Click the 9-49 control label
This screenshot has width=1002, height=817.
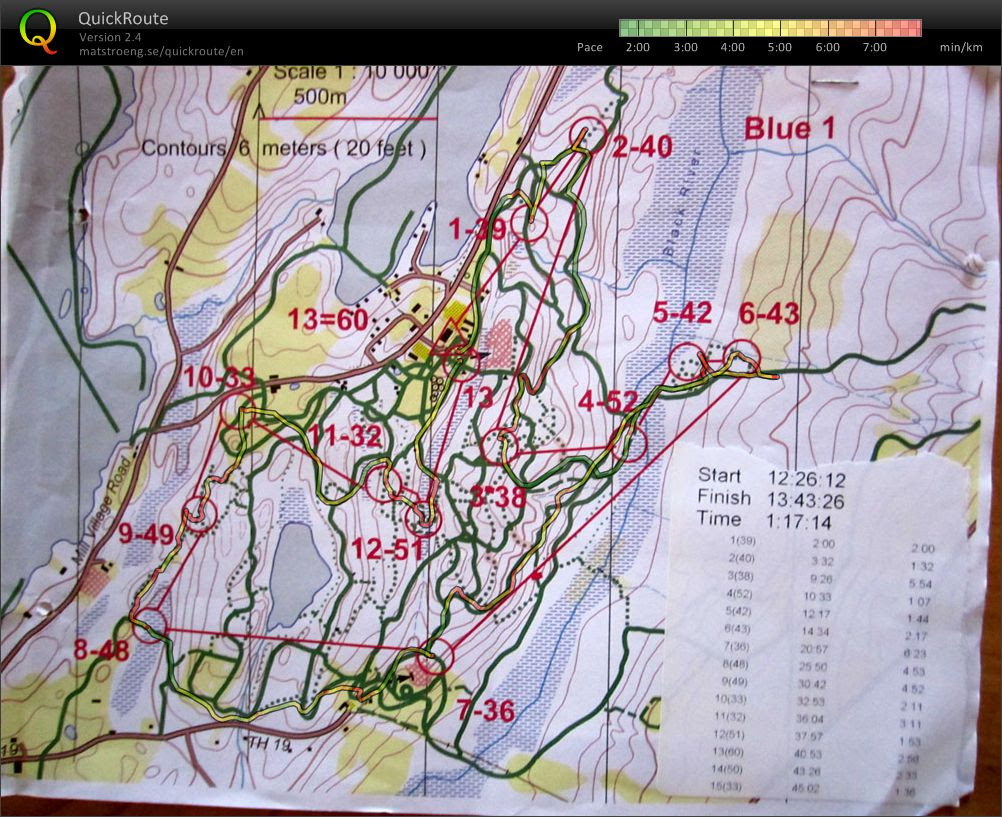coord(146,534)
